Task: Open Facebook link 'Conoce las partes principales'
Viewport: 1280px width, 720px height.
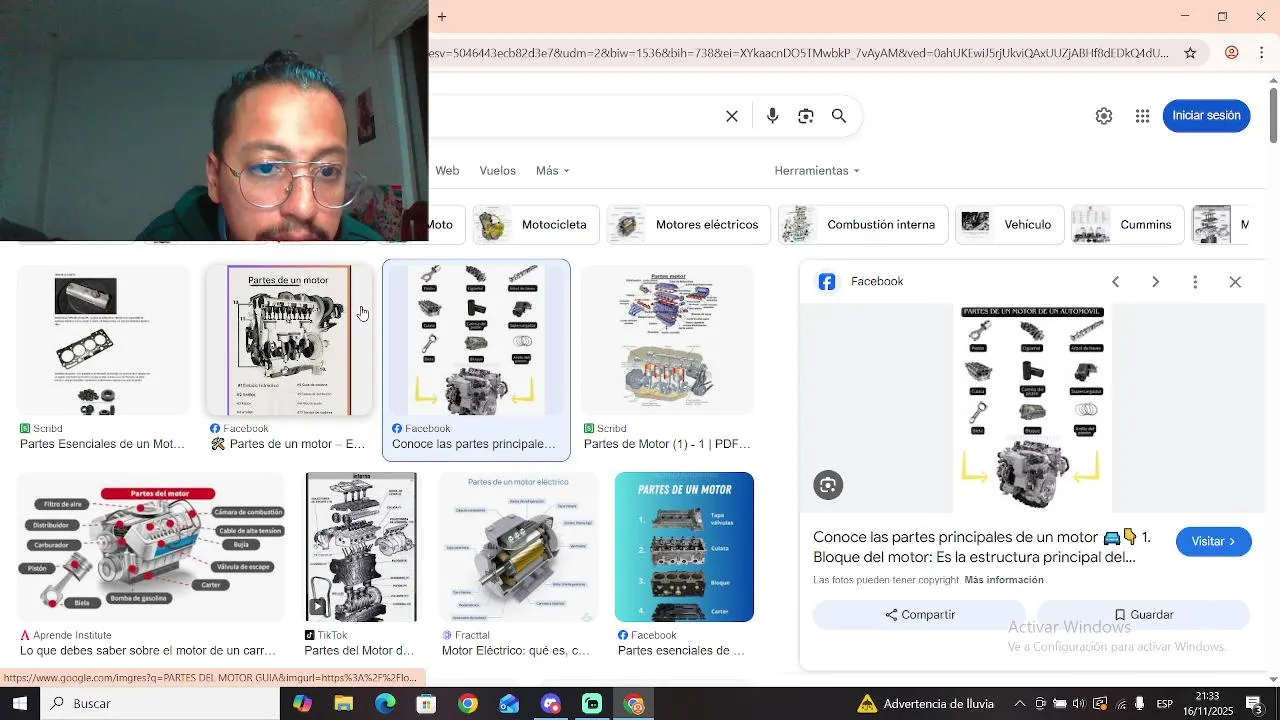Action: coord(474,444)
